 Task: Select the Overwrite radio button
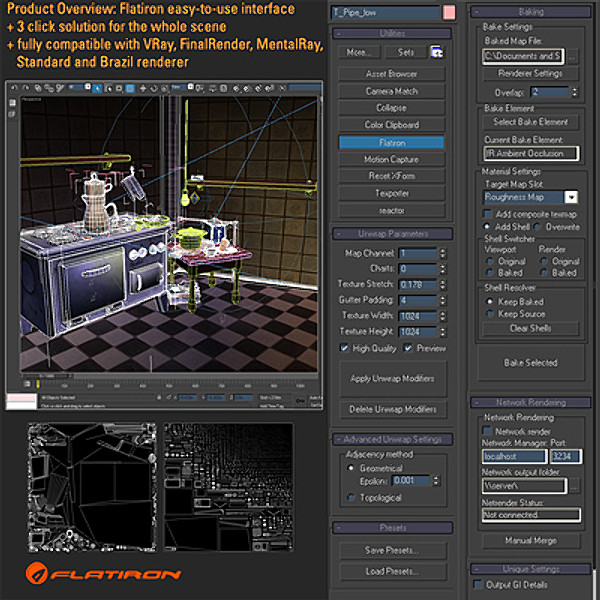(538, 227)
